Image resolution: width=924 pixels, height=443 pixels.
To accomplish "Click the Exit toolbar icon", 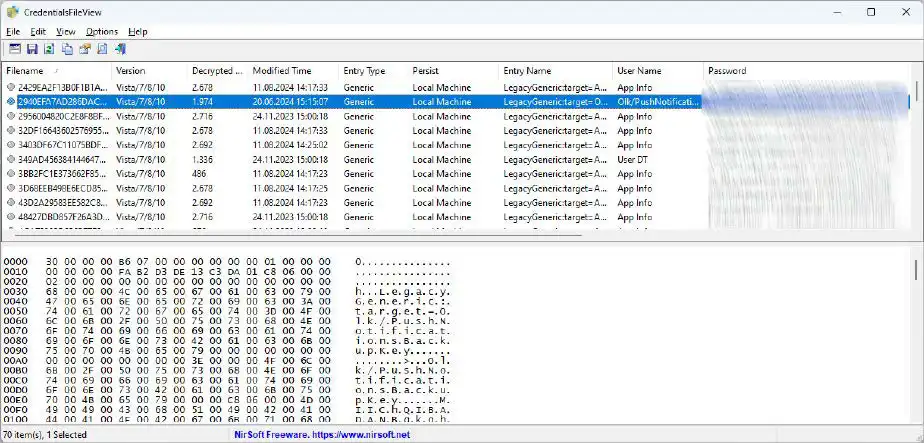I will pos(120,49).
